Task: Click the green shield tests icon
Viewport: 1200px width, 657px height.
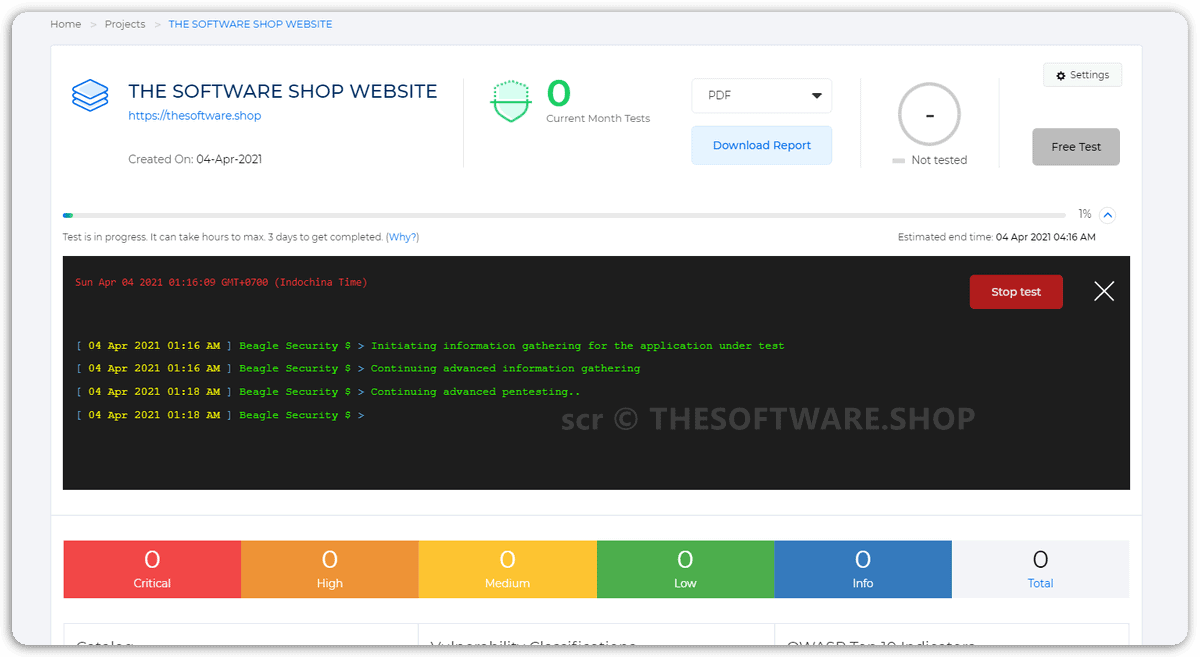Action: pyautogui.click(x=511, y=101)
